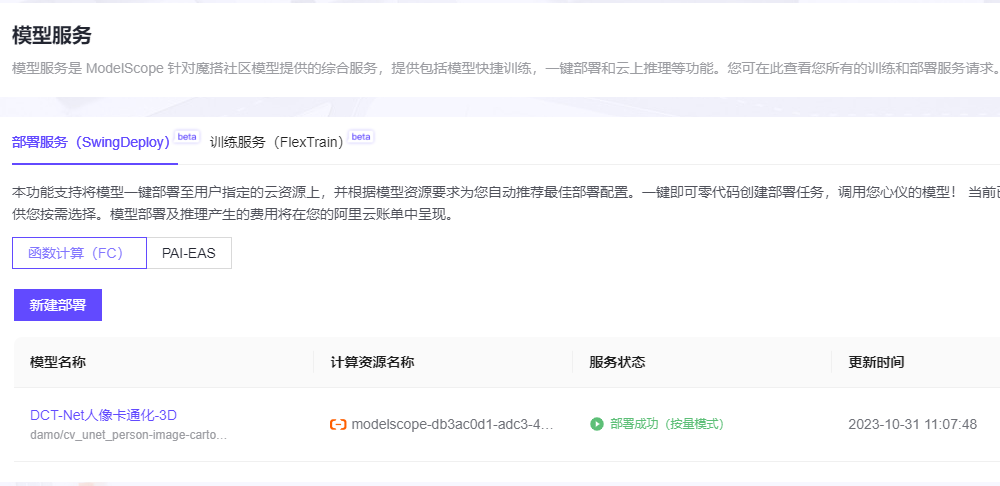1000x486 pixels.
Task: Click the 计算资源名称 column header
Action: [372, 362]
